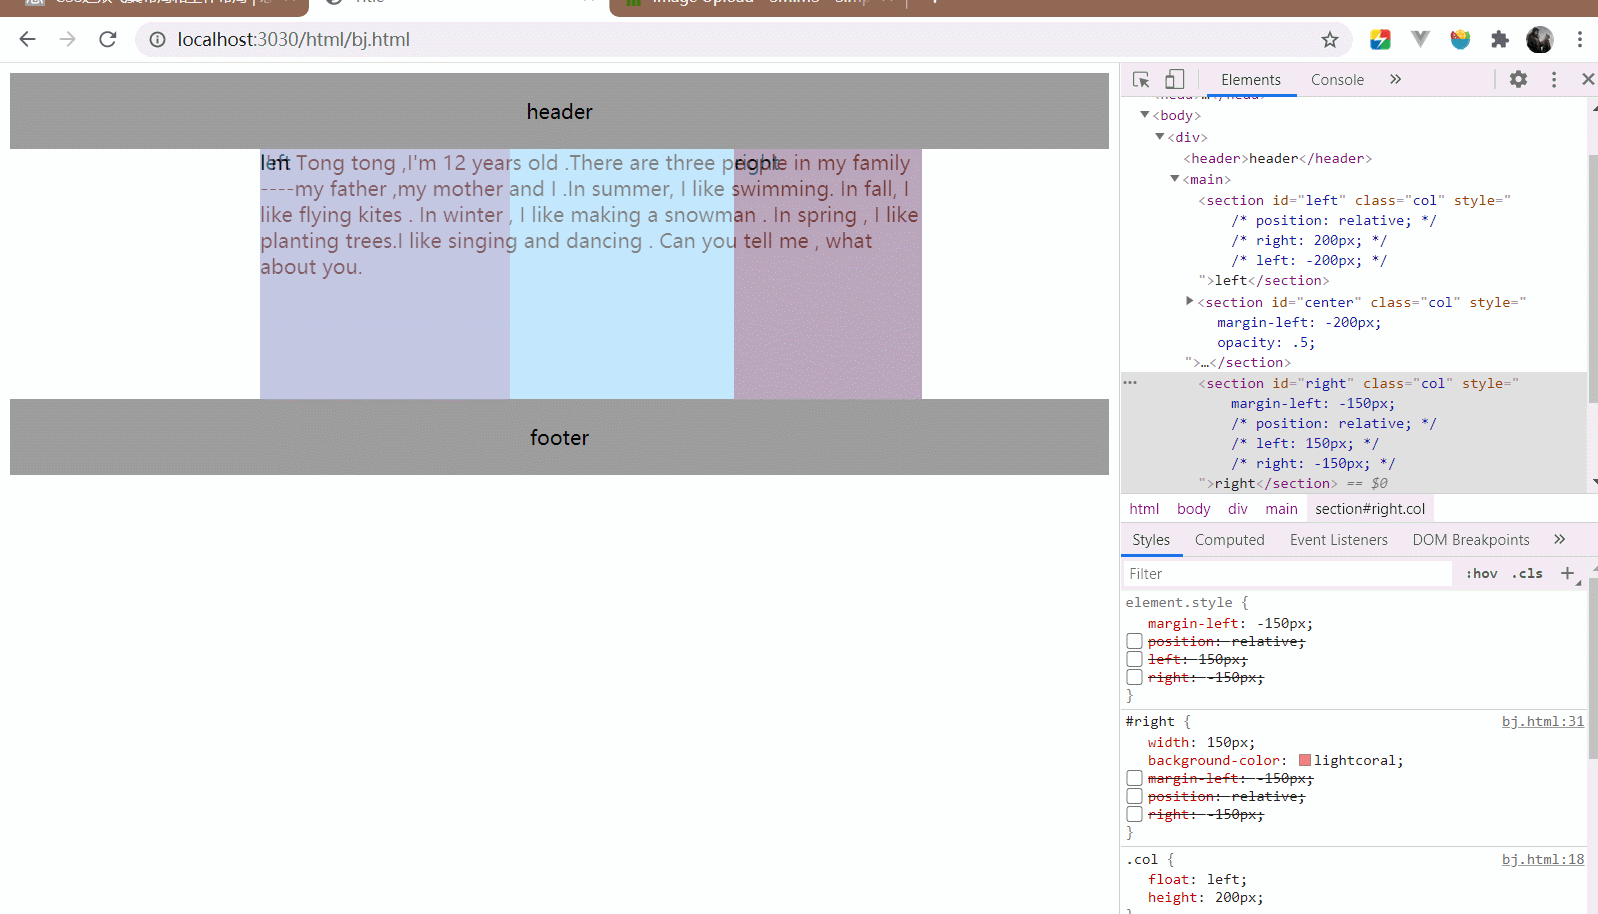The width and height of the screenshot is (1598, 914).
Task: Toggle the device toolbar icon
Action: click(x=1175, y=79)
